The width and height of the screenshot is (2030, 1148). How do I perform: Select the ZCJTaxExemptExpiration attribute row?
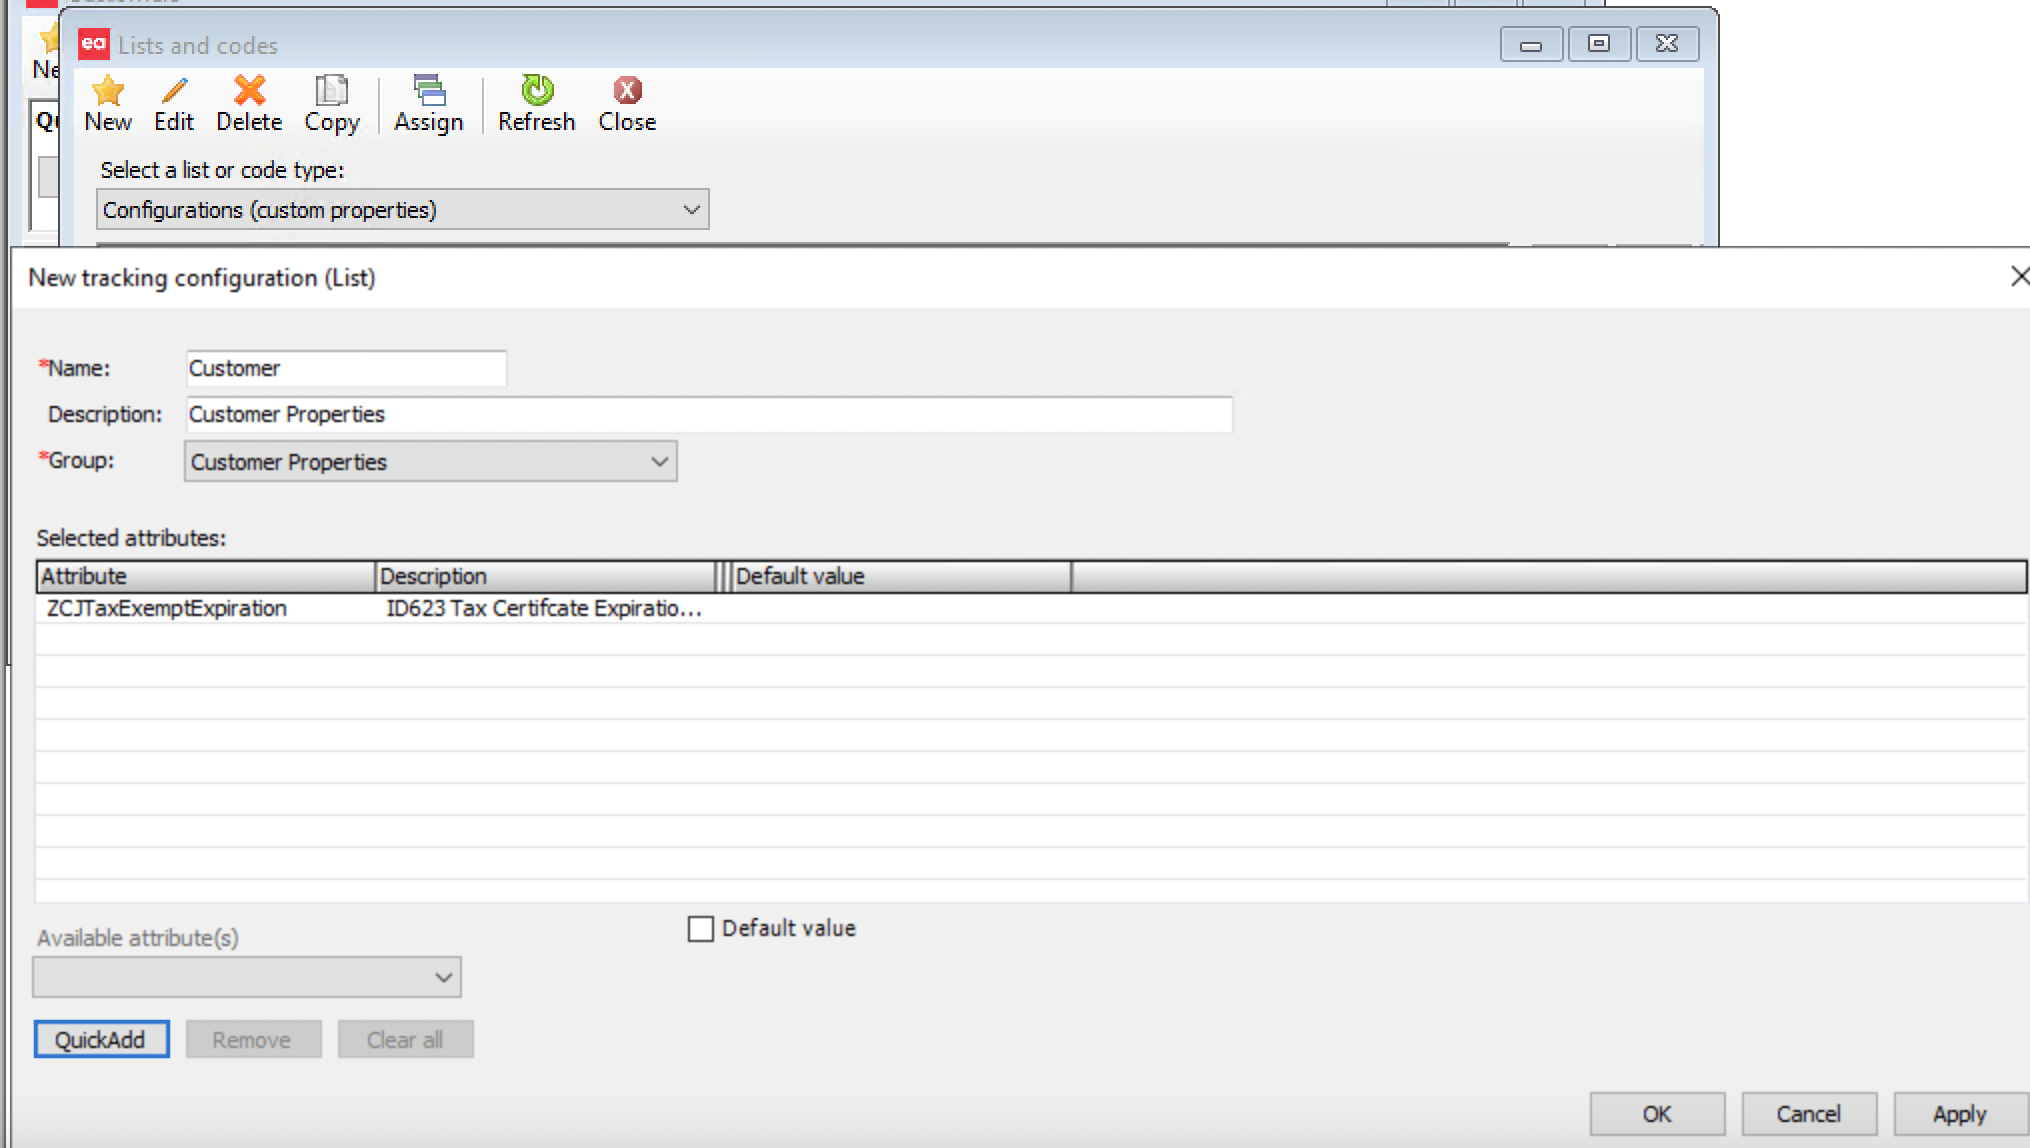pyautogui.click(x=1031, y=608)
